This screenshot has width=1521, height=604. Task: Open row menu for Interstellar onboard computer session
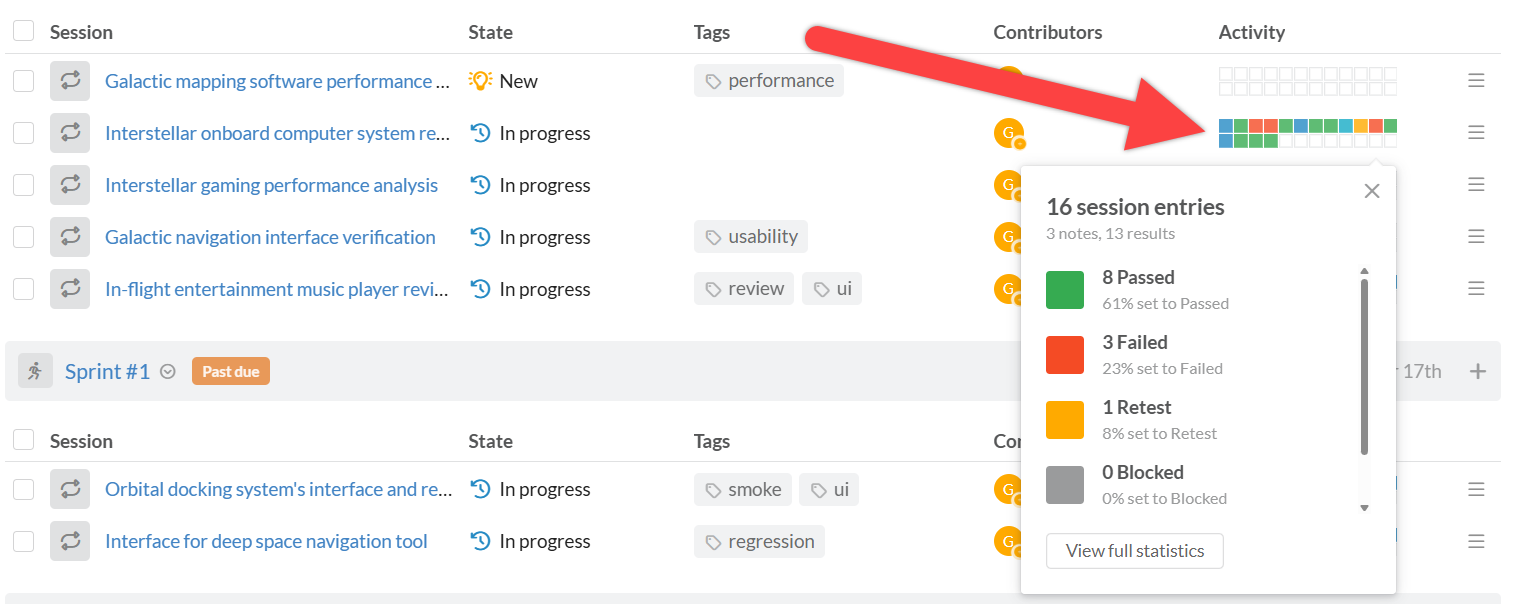[x=1476, y=132]
